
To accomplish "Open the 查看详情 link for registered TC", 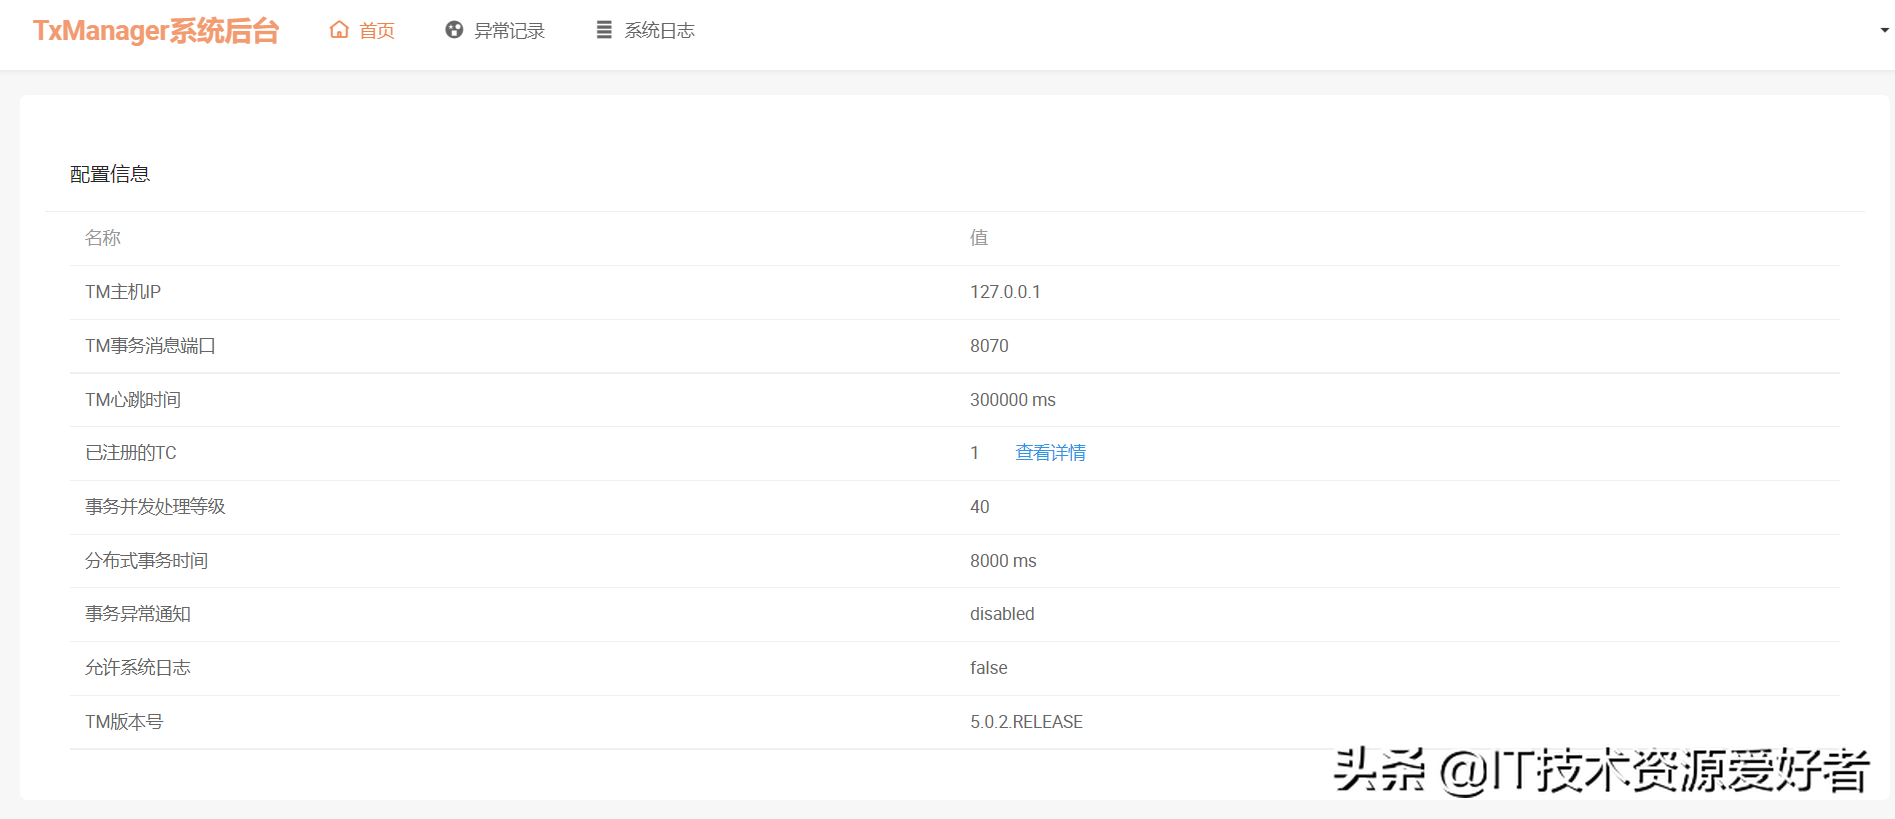I will click(1050, 453).
